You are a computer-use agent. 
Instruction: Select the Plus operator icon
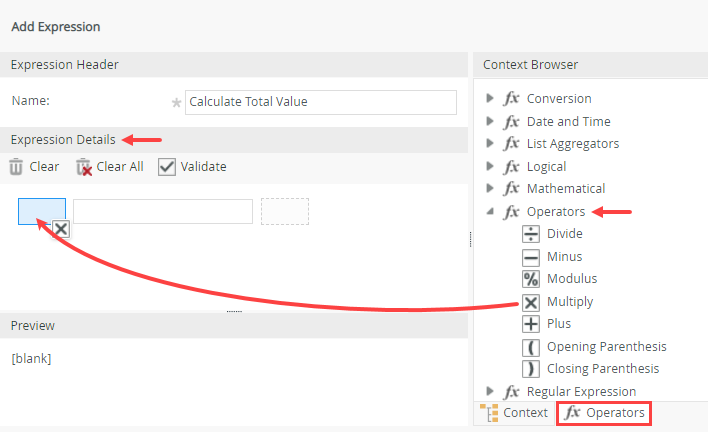point(531,324)
